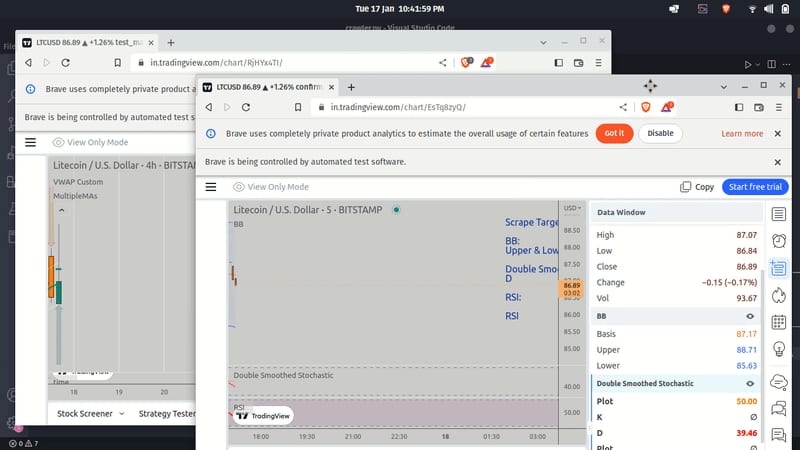Bookmark the page in front Brave window
800x450 pixels.
(298, 107)
